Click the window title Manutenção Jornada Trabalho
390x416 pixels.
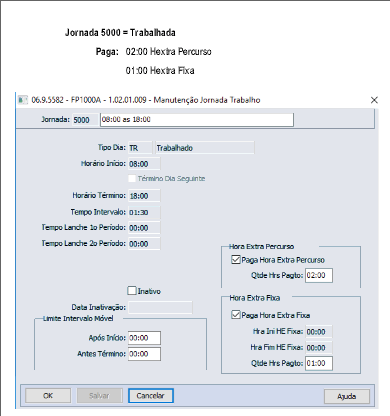click(x=207, y=100)
